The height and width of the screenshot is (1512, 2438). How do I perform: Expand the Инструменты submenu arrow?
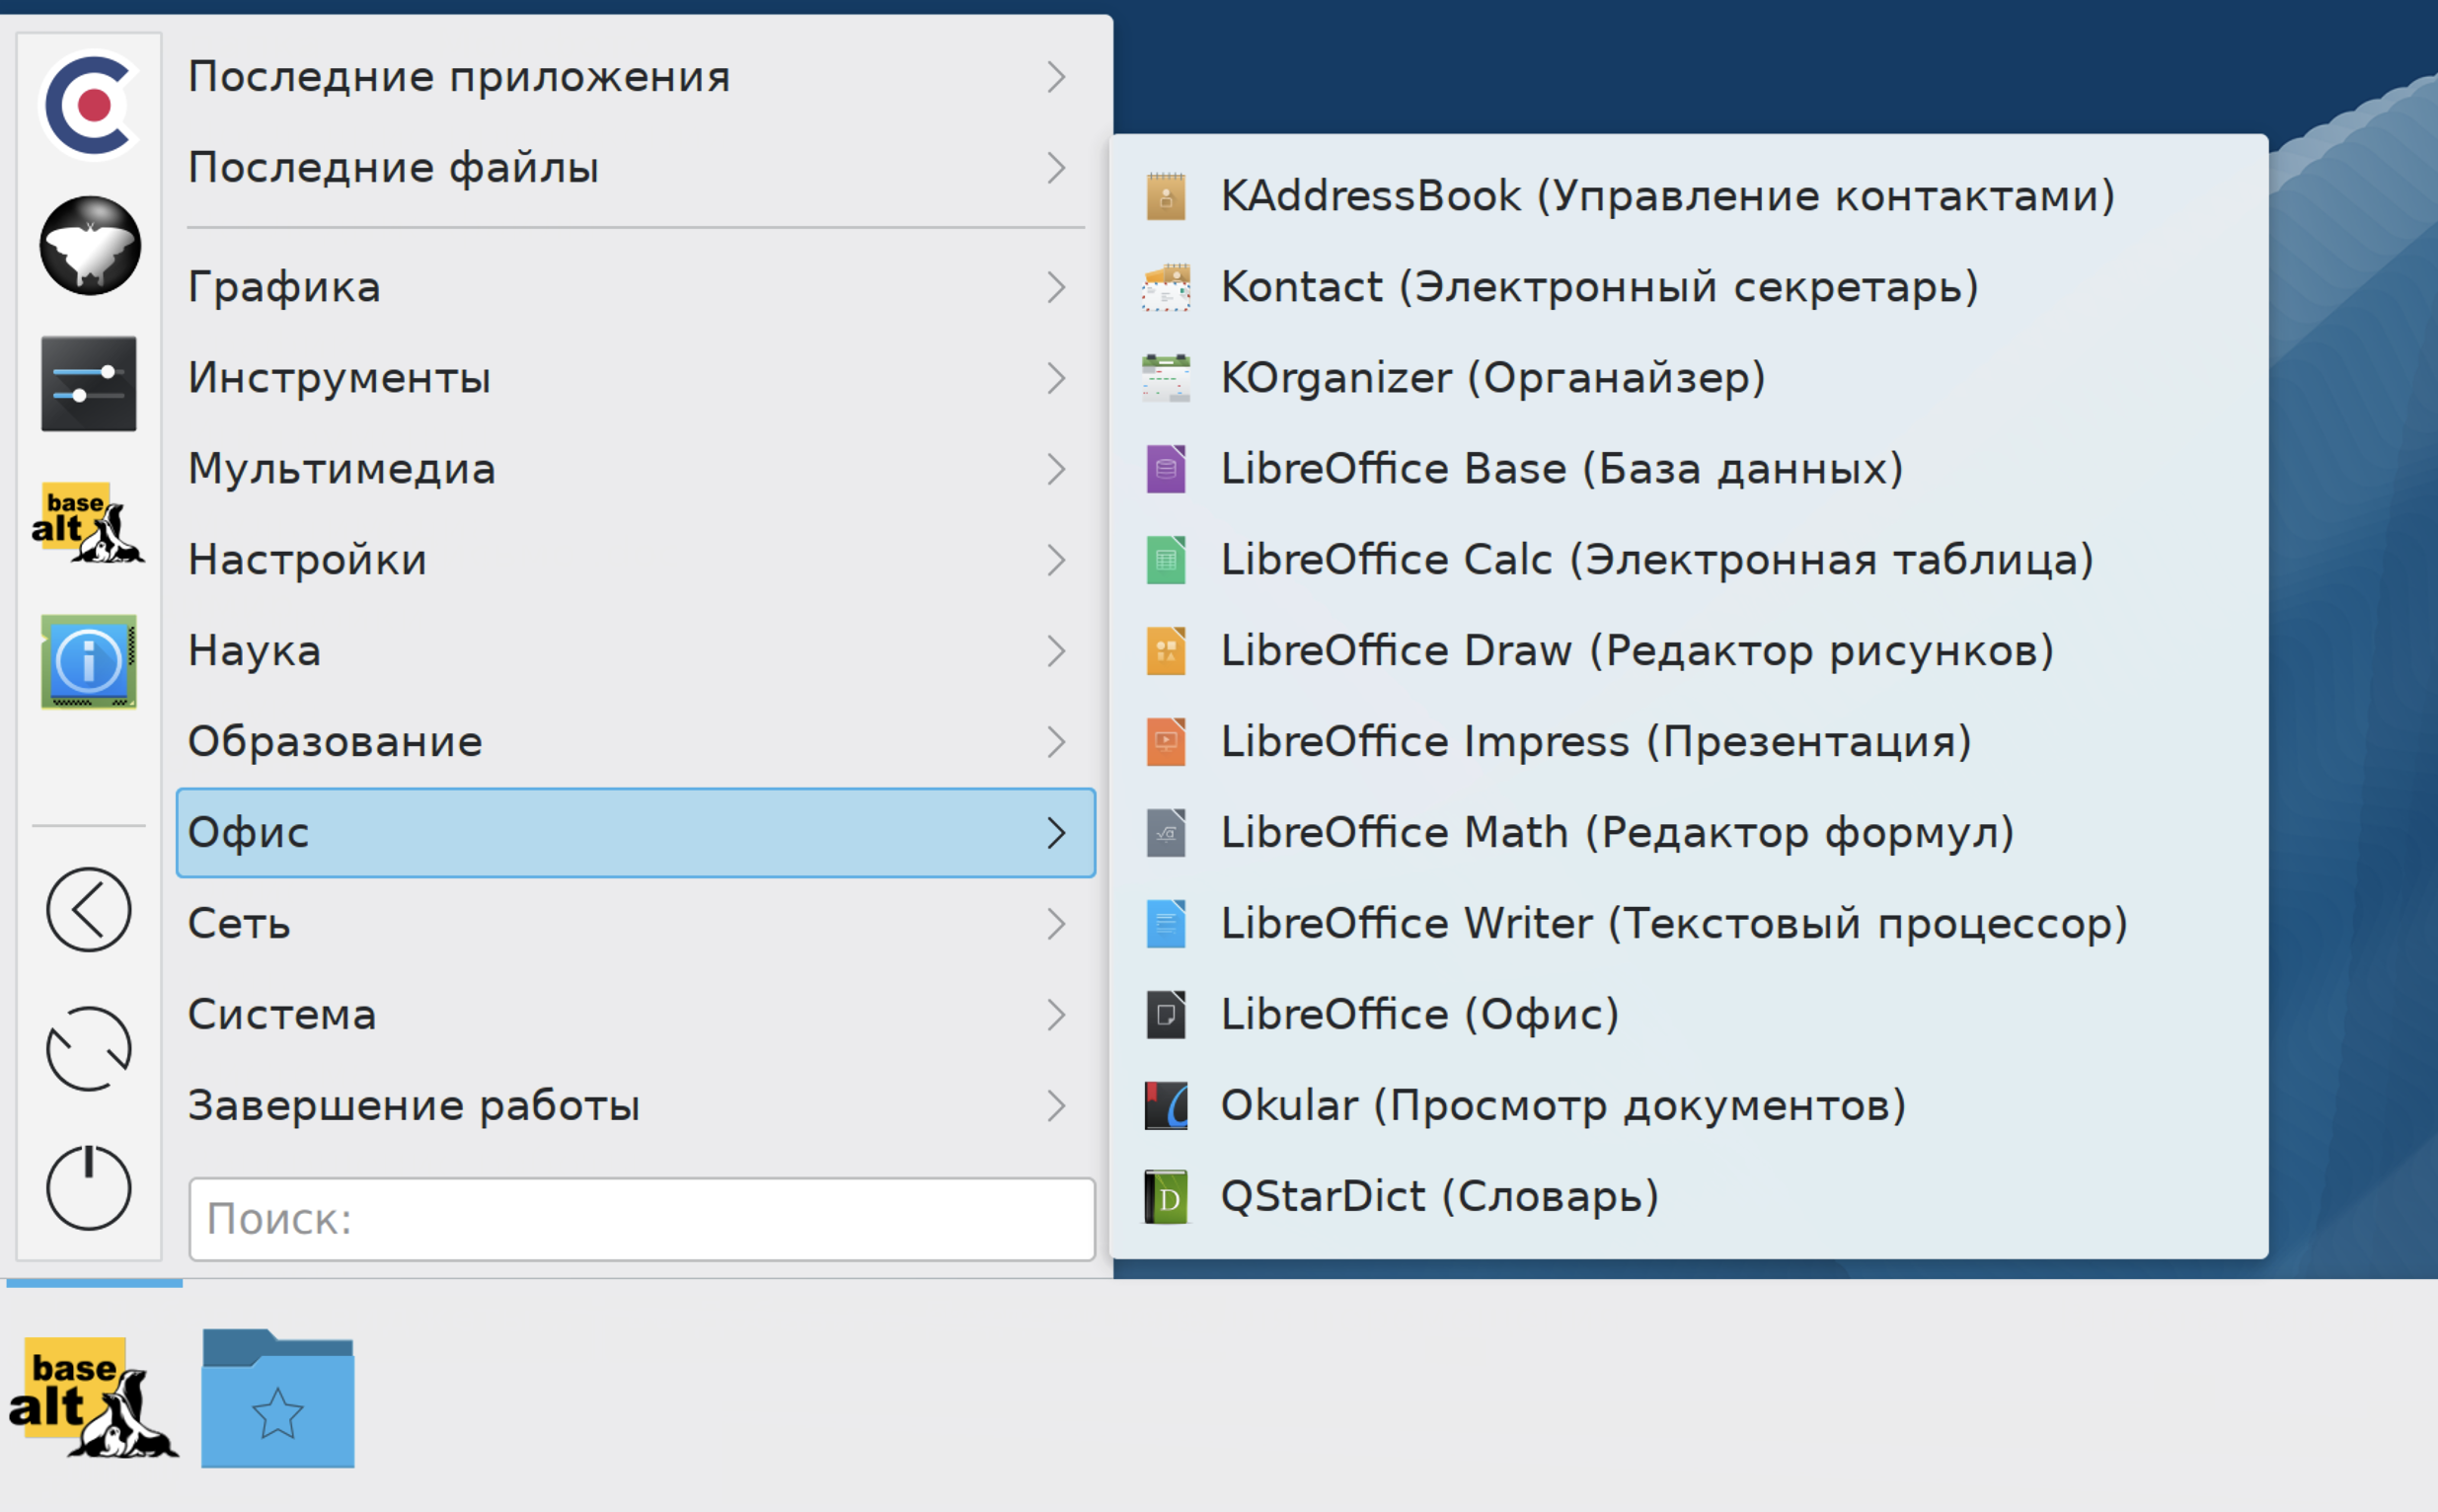(1057, 379)
